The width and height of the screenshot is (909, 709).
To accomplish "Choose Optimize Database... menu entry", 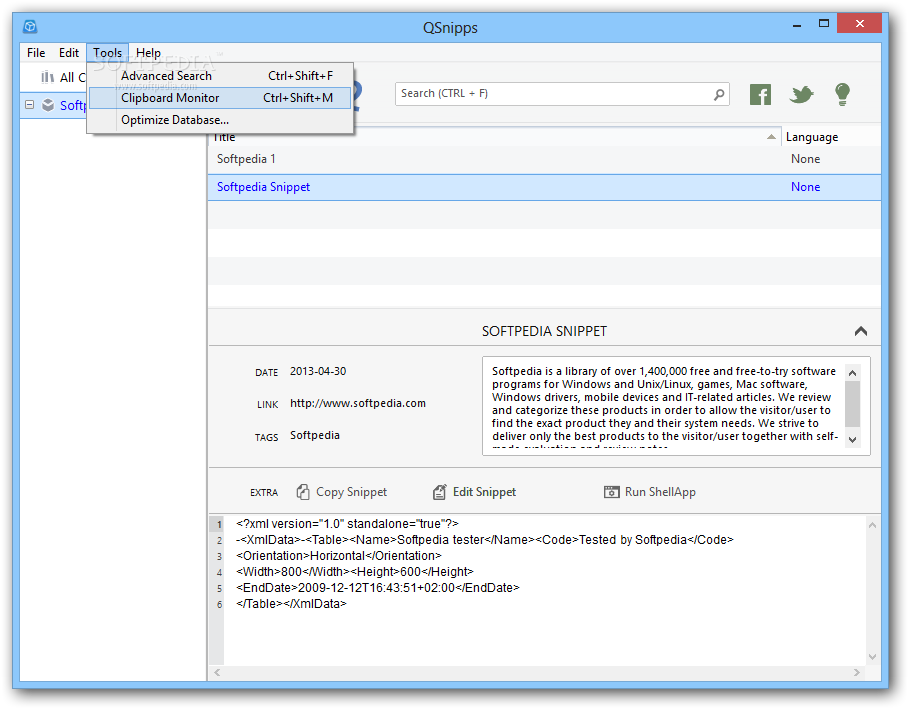I will point(220,120).
